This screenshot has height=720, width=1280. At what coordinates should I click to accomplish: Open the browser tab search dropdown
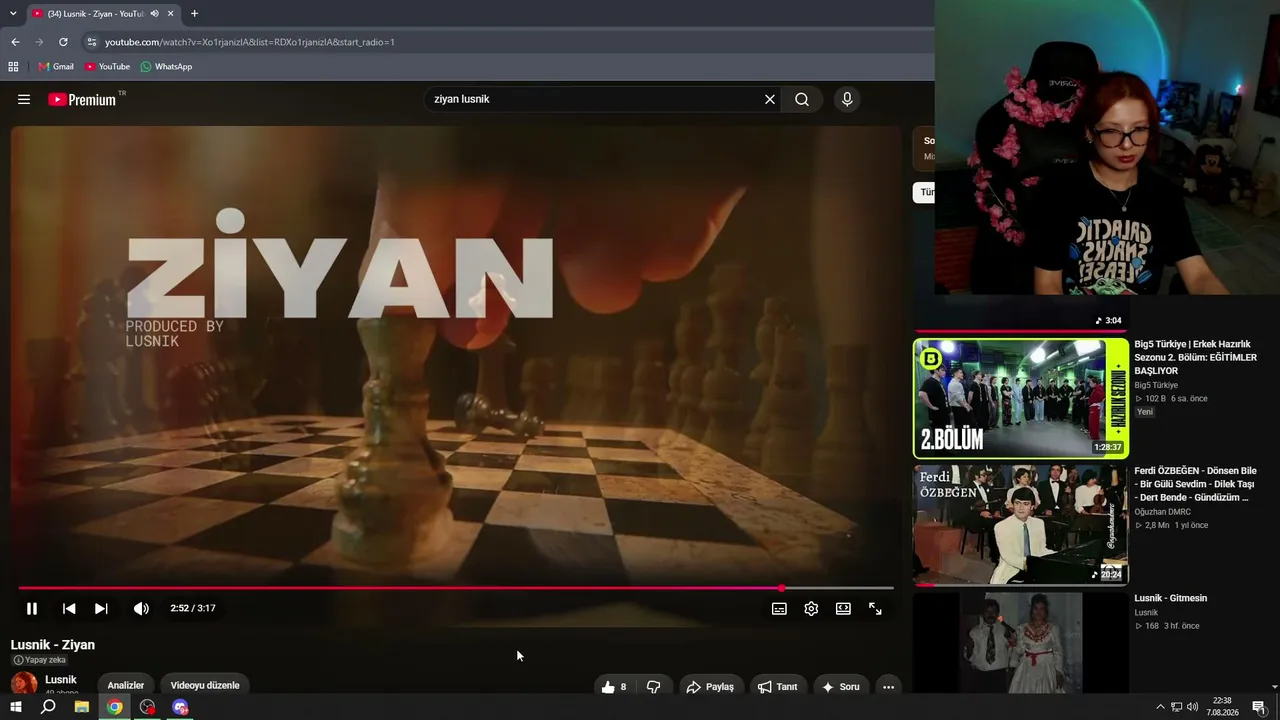[12, 14]
